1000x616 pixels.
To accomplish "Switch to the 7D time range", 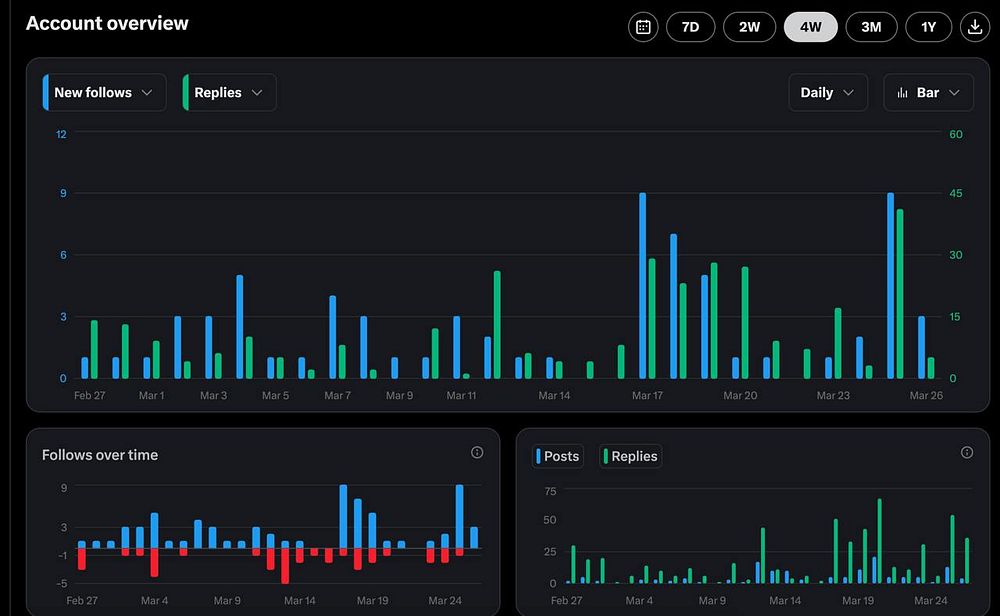I will [x=691, y=27].
